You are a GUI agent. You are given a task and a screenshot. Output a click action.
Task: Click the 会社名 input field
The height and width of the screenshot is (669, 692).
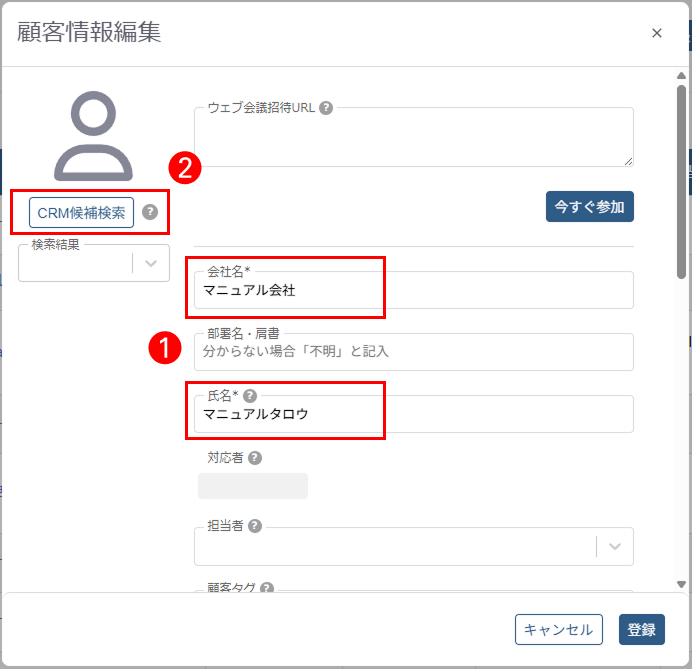[x=413, y=291]
